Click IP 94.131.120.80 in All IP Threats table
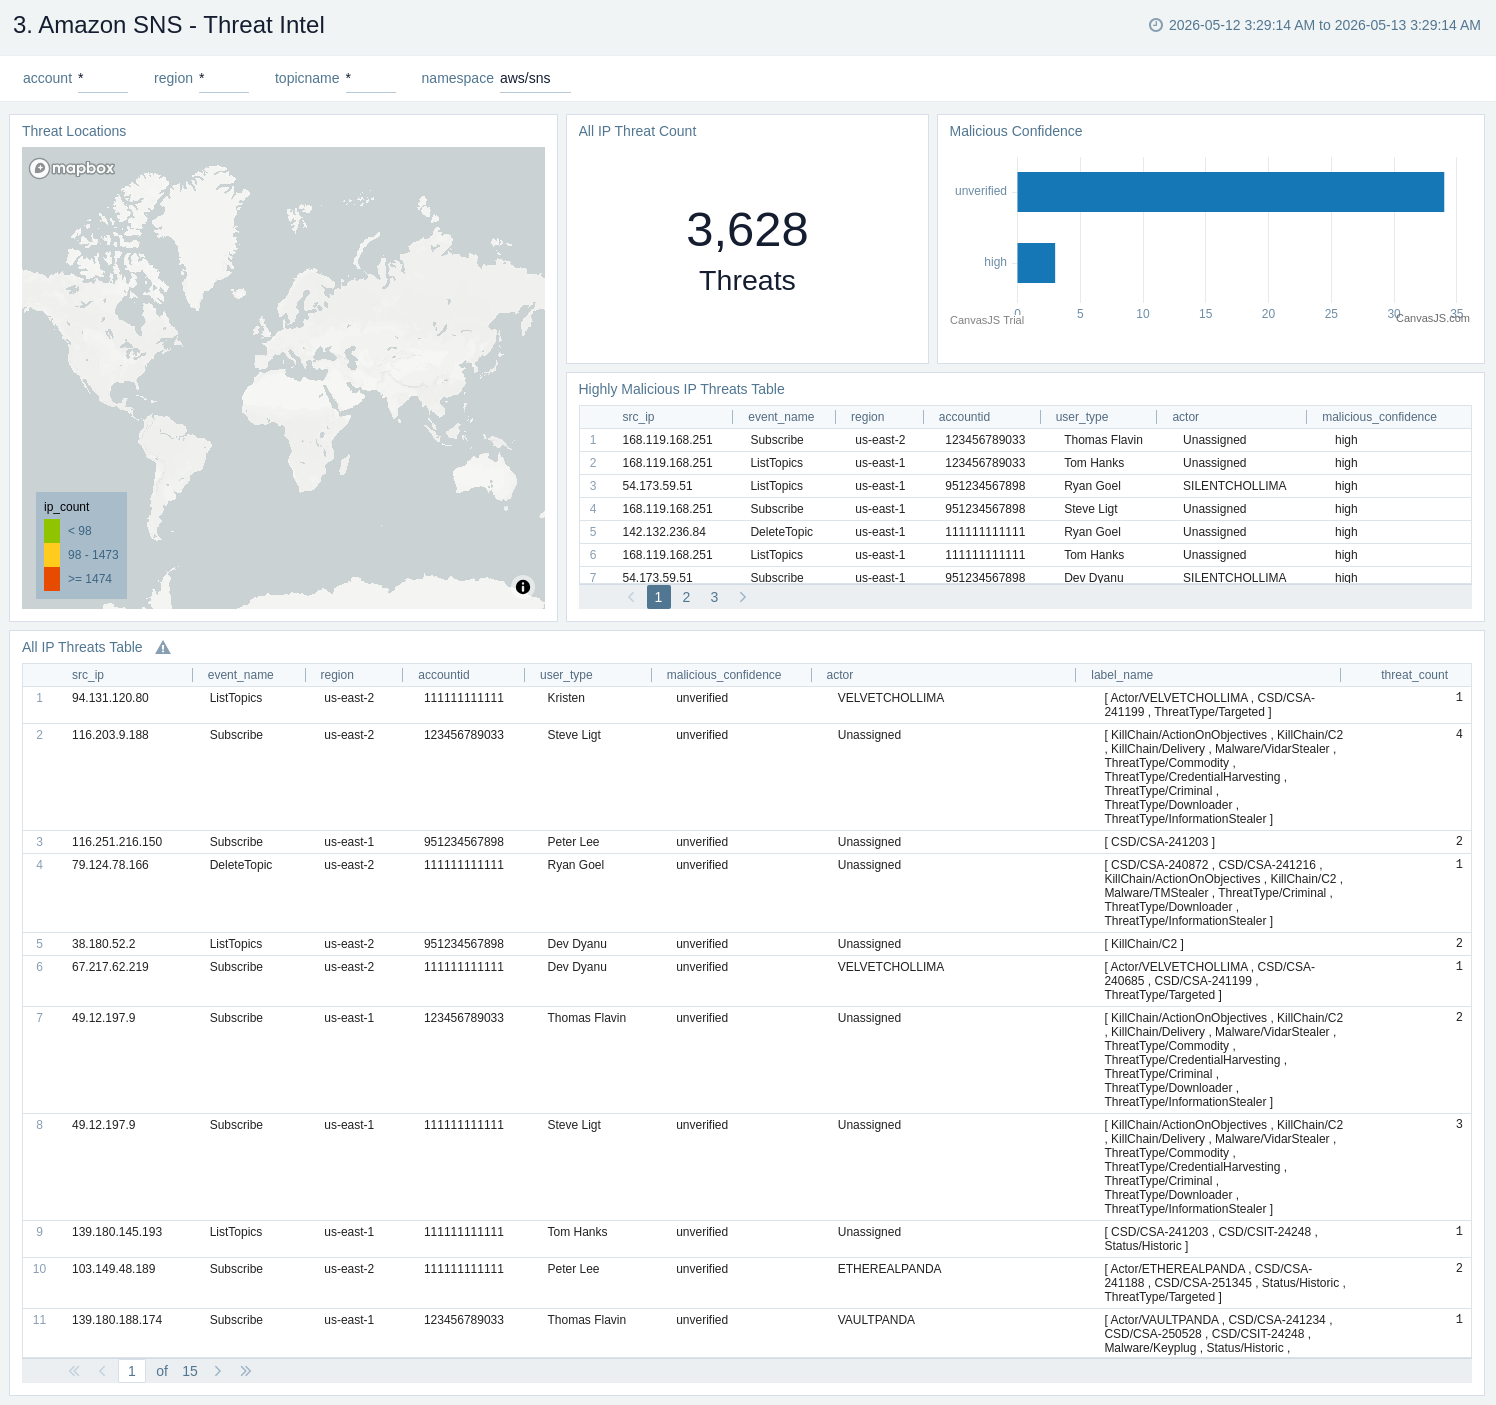 pos(110,698)
